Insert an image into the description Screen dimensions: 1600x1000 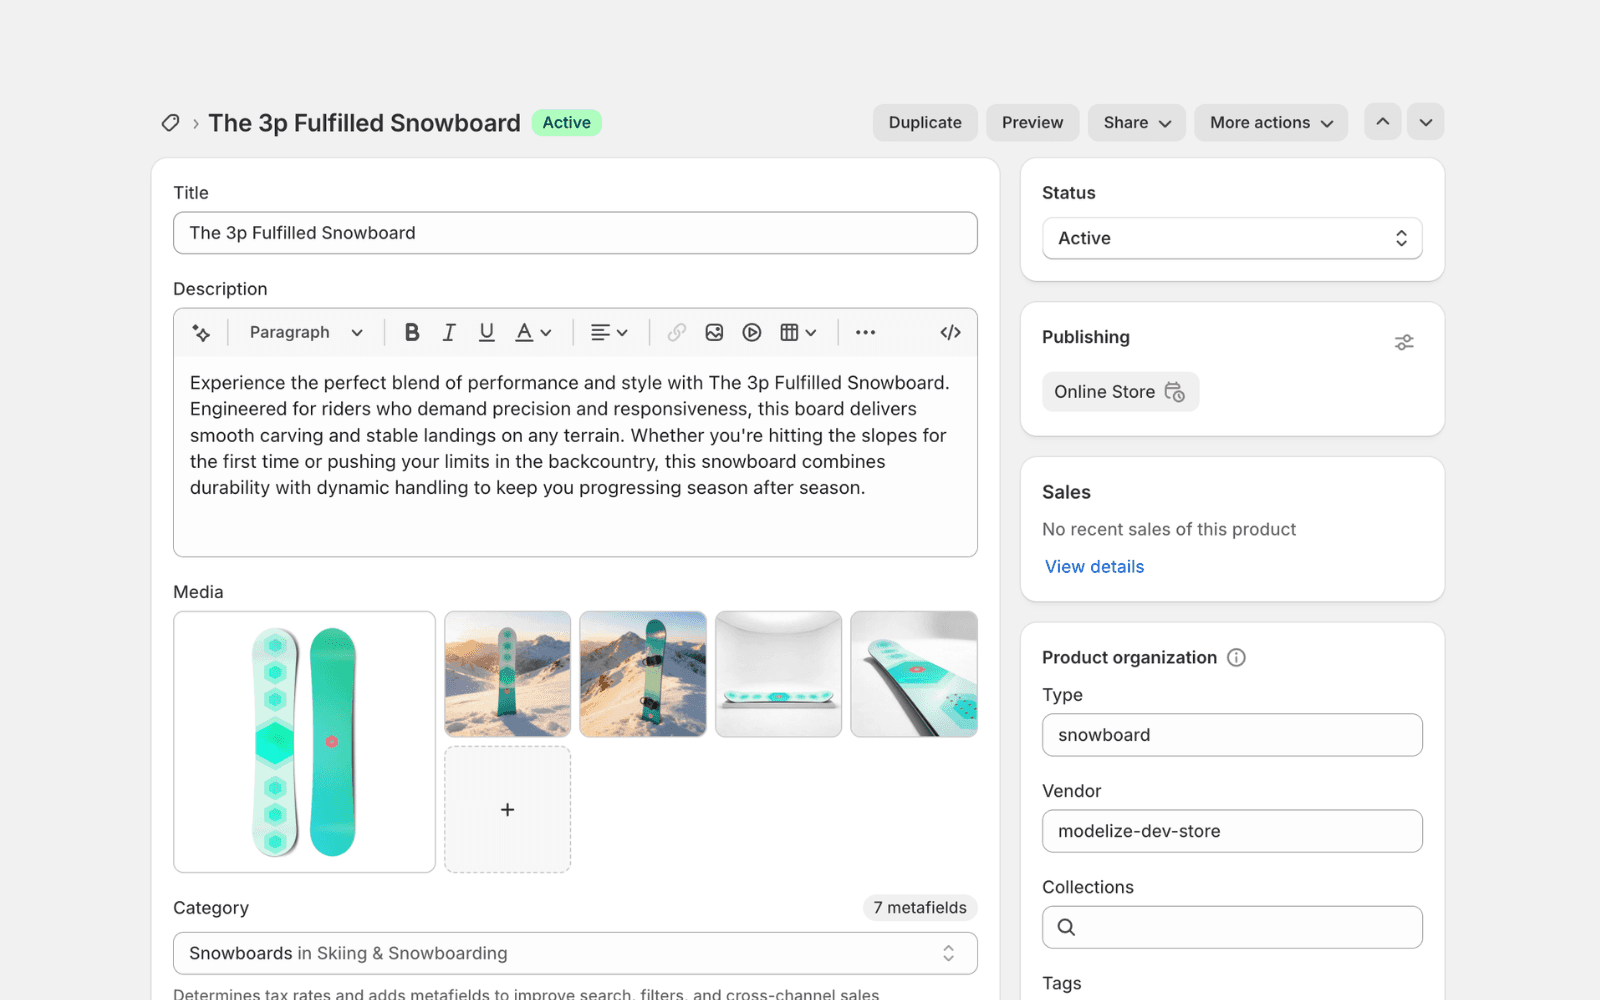[714, 332]
